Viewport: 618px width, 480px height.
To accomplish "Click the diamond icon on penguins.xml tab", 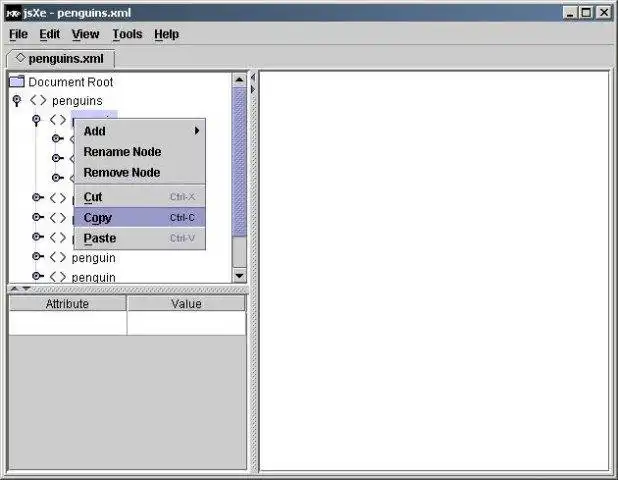I will [x=20, y=58].
